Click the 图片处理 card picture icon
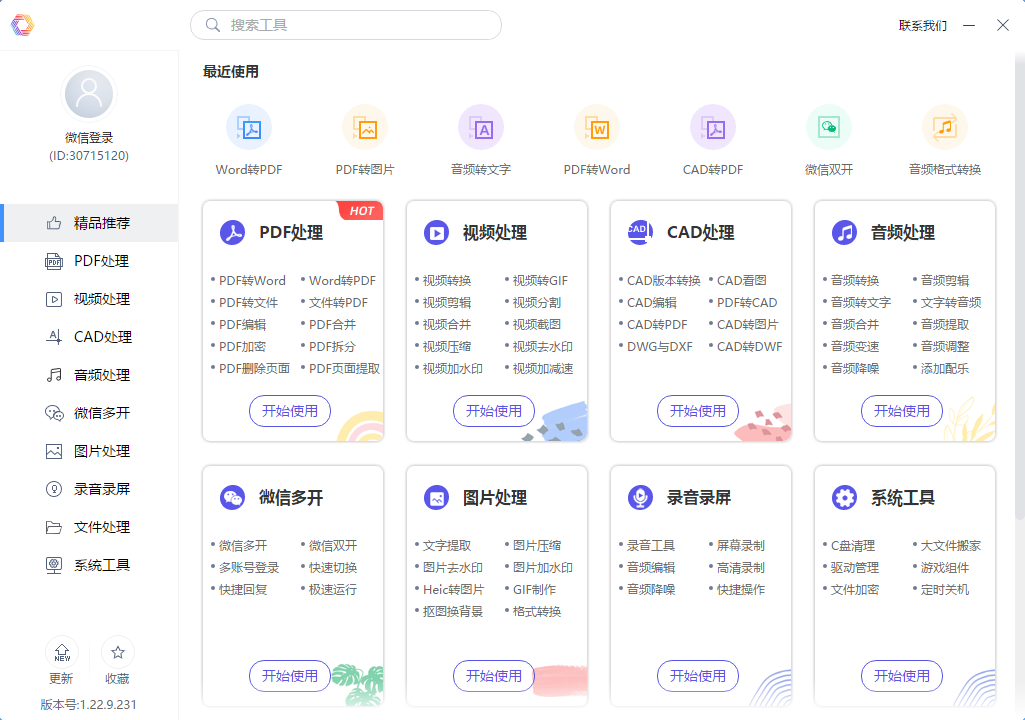The image size is (1025, 720). tap(436, 498)
